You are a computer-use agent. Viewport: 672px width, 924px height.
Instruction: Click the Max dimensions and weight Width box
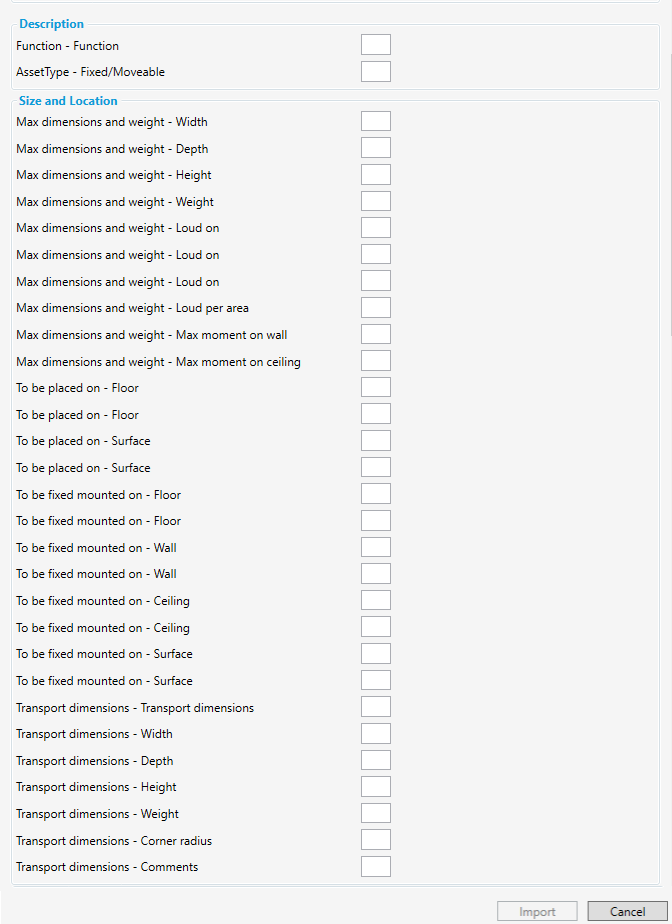(x=376, y=122)
